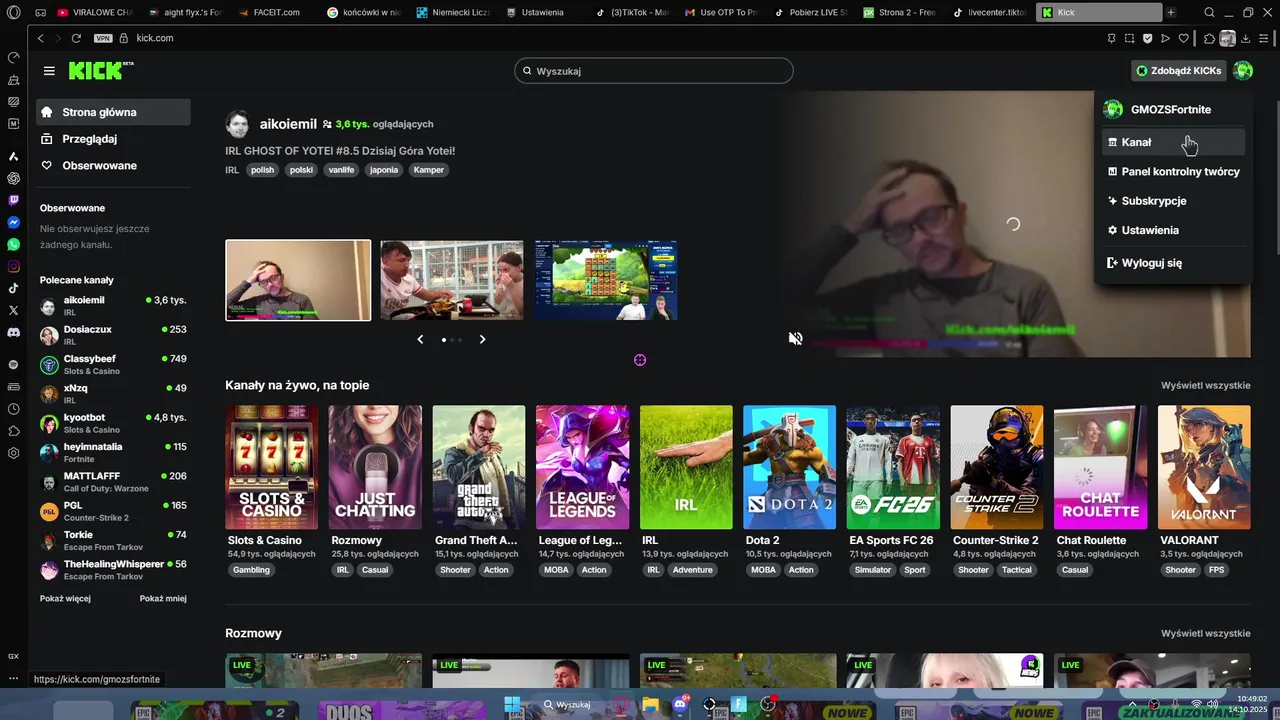Go to Strona główna in the sidebar
1280x720 pixels.
click(x=113, y=112)
